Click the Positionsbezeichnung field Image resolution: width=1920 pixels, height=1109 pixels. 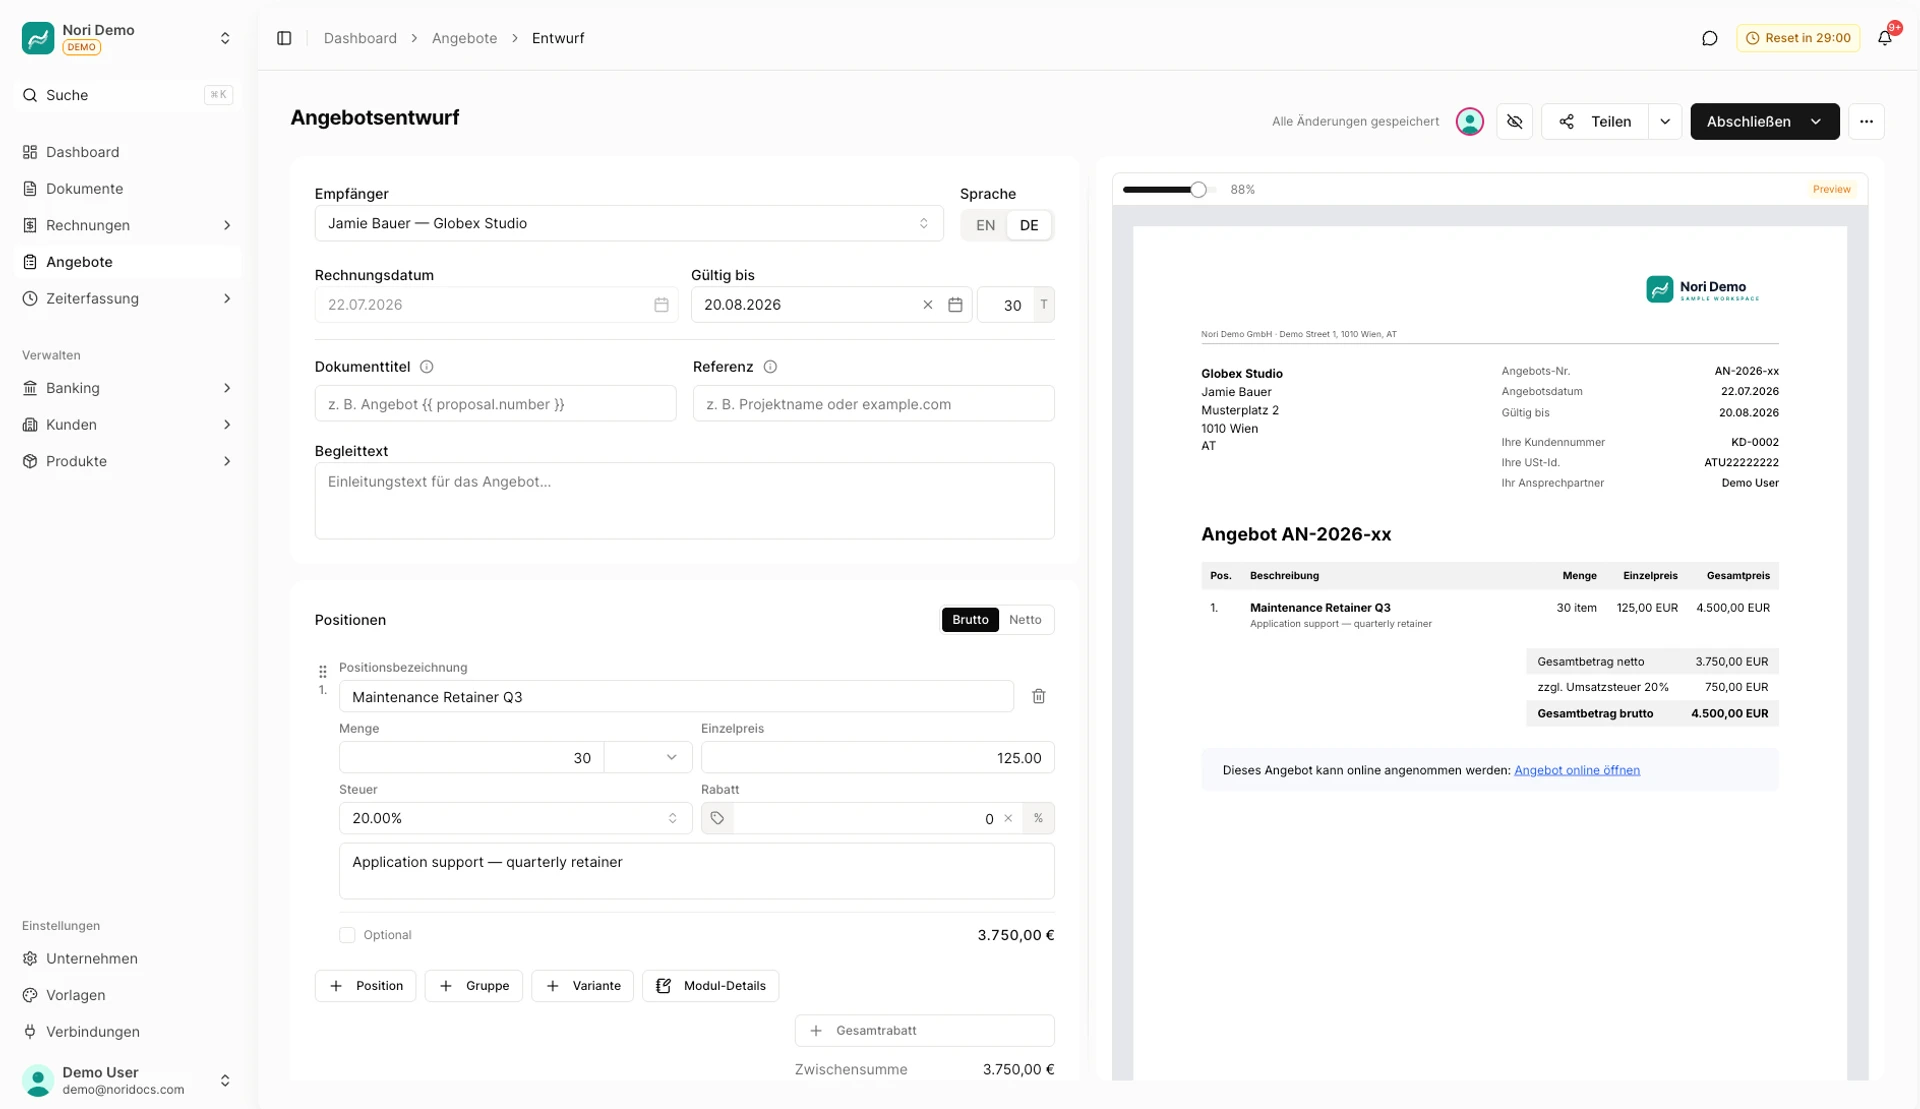676,697
